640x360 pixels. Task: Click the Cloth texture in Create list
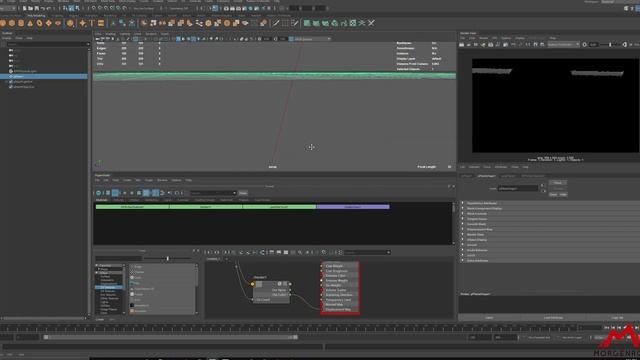[x=137, y=278]
